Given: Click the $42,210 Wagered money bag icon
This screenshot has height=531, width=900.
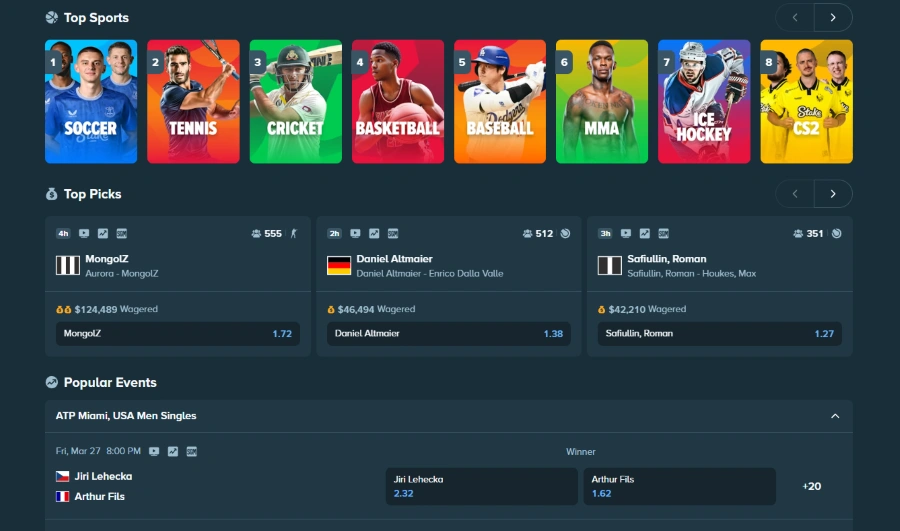Looking at the screenshot, I should (602, 309).
